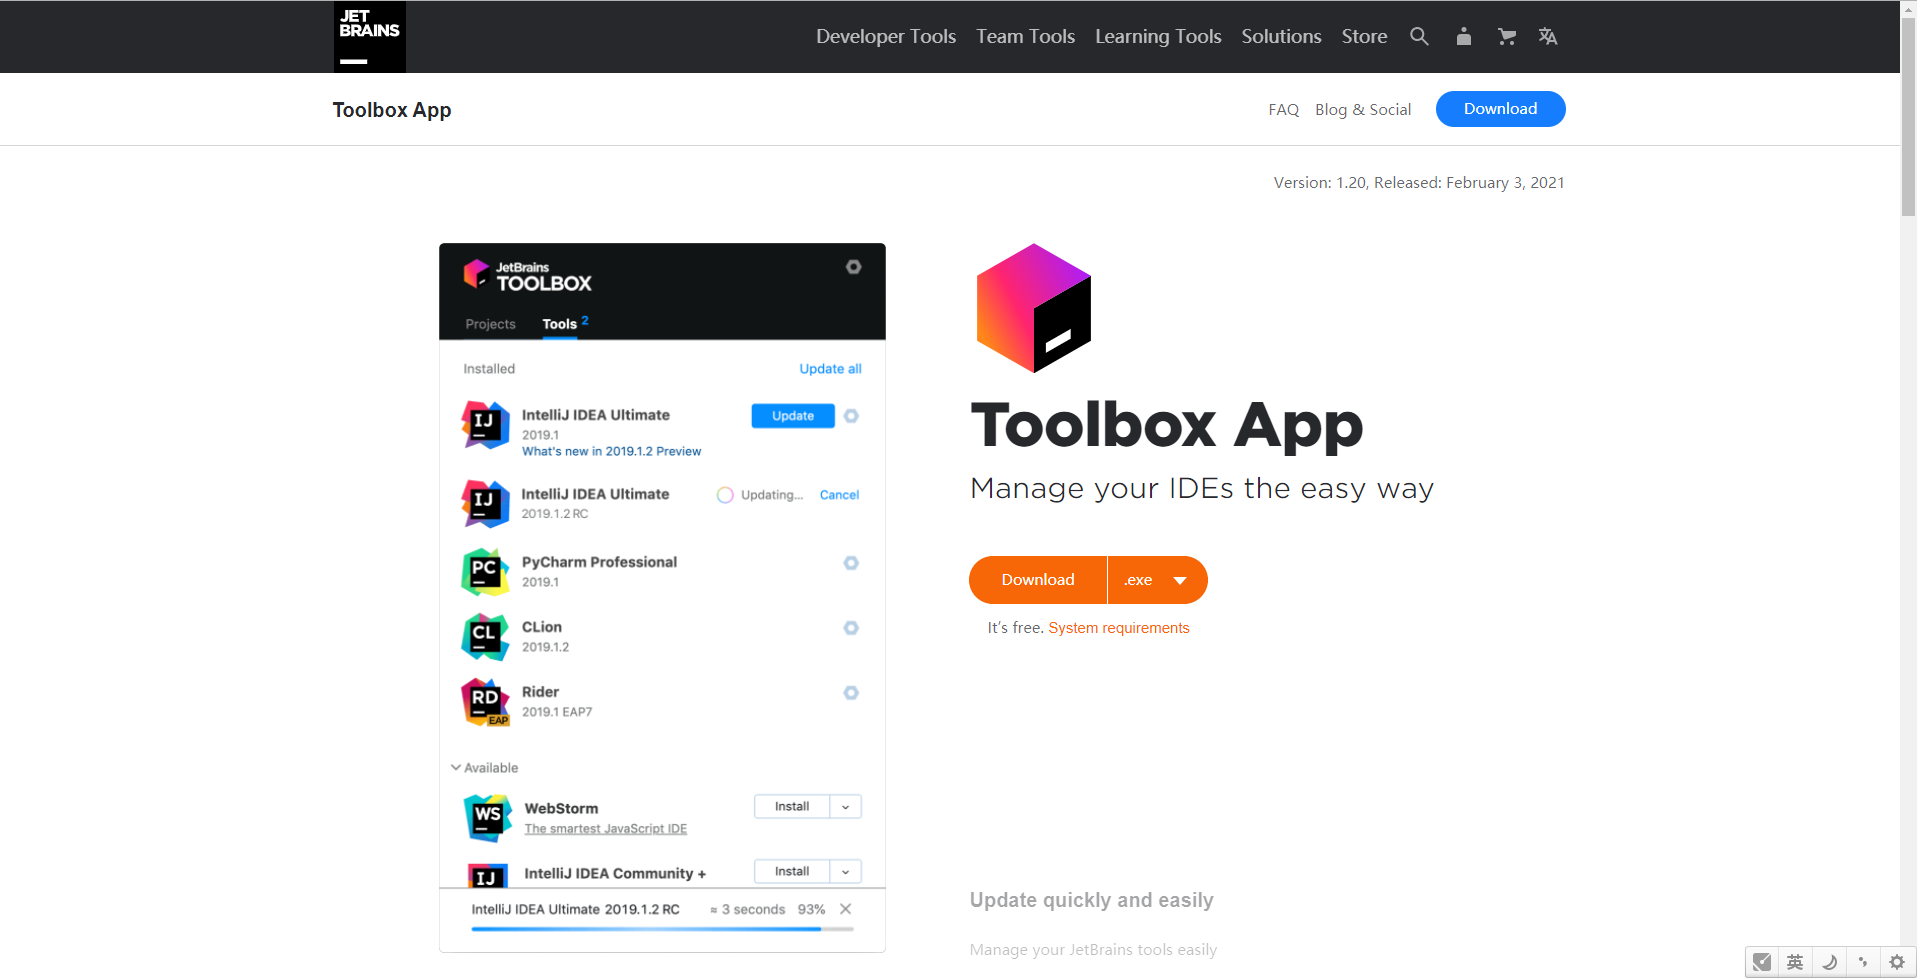
Task: Open the Store menu
Action: click(1364, 37)
